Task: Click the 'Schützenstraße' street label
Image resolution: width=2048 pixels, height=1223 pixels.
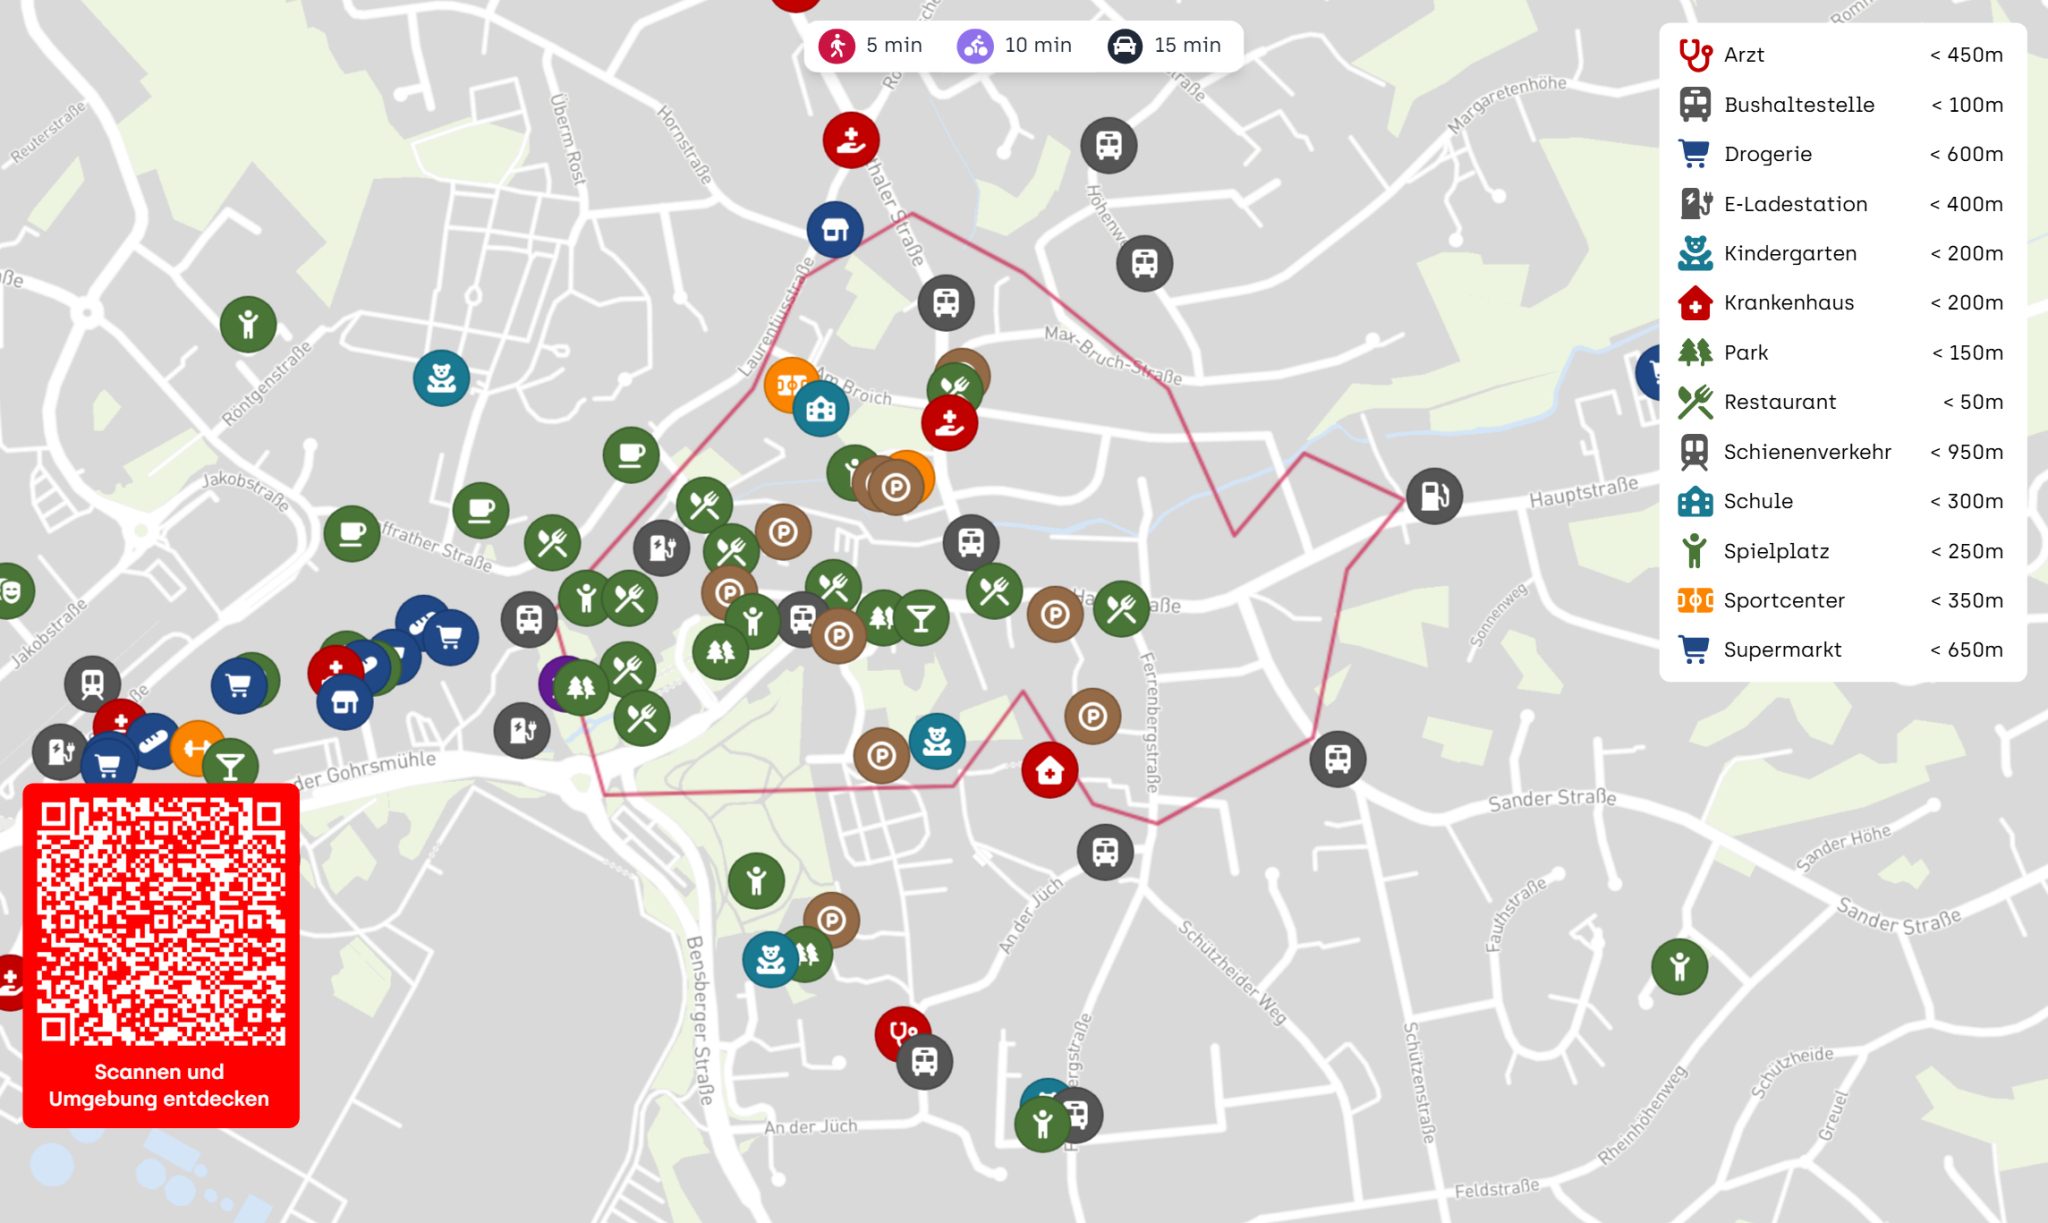Action: [x=1419, y=1083]
